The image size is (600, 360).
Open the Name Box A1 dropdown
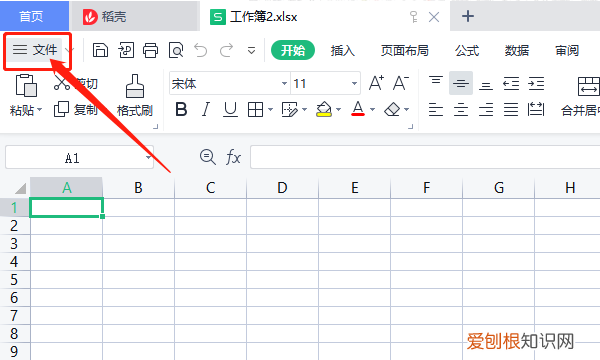148,157
